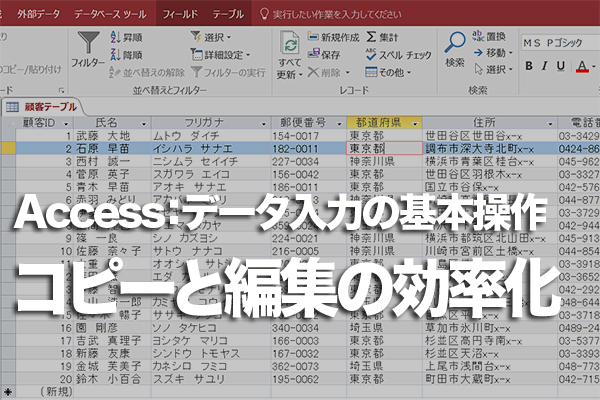Open the フリガナ column dropdown arrow
Viewport: 600px width, 400px height.
[263, 124]
